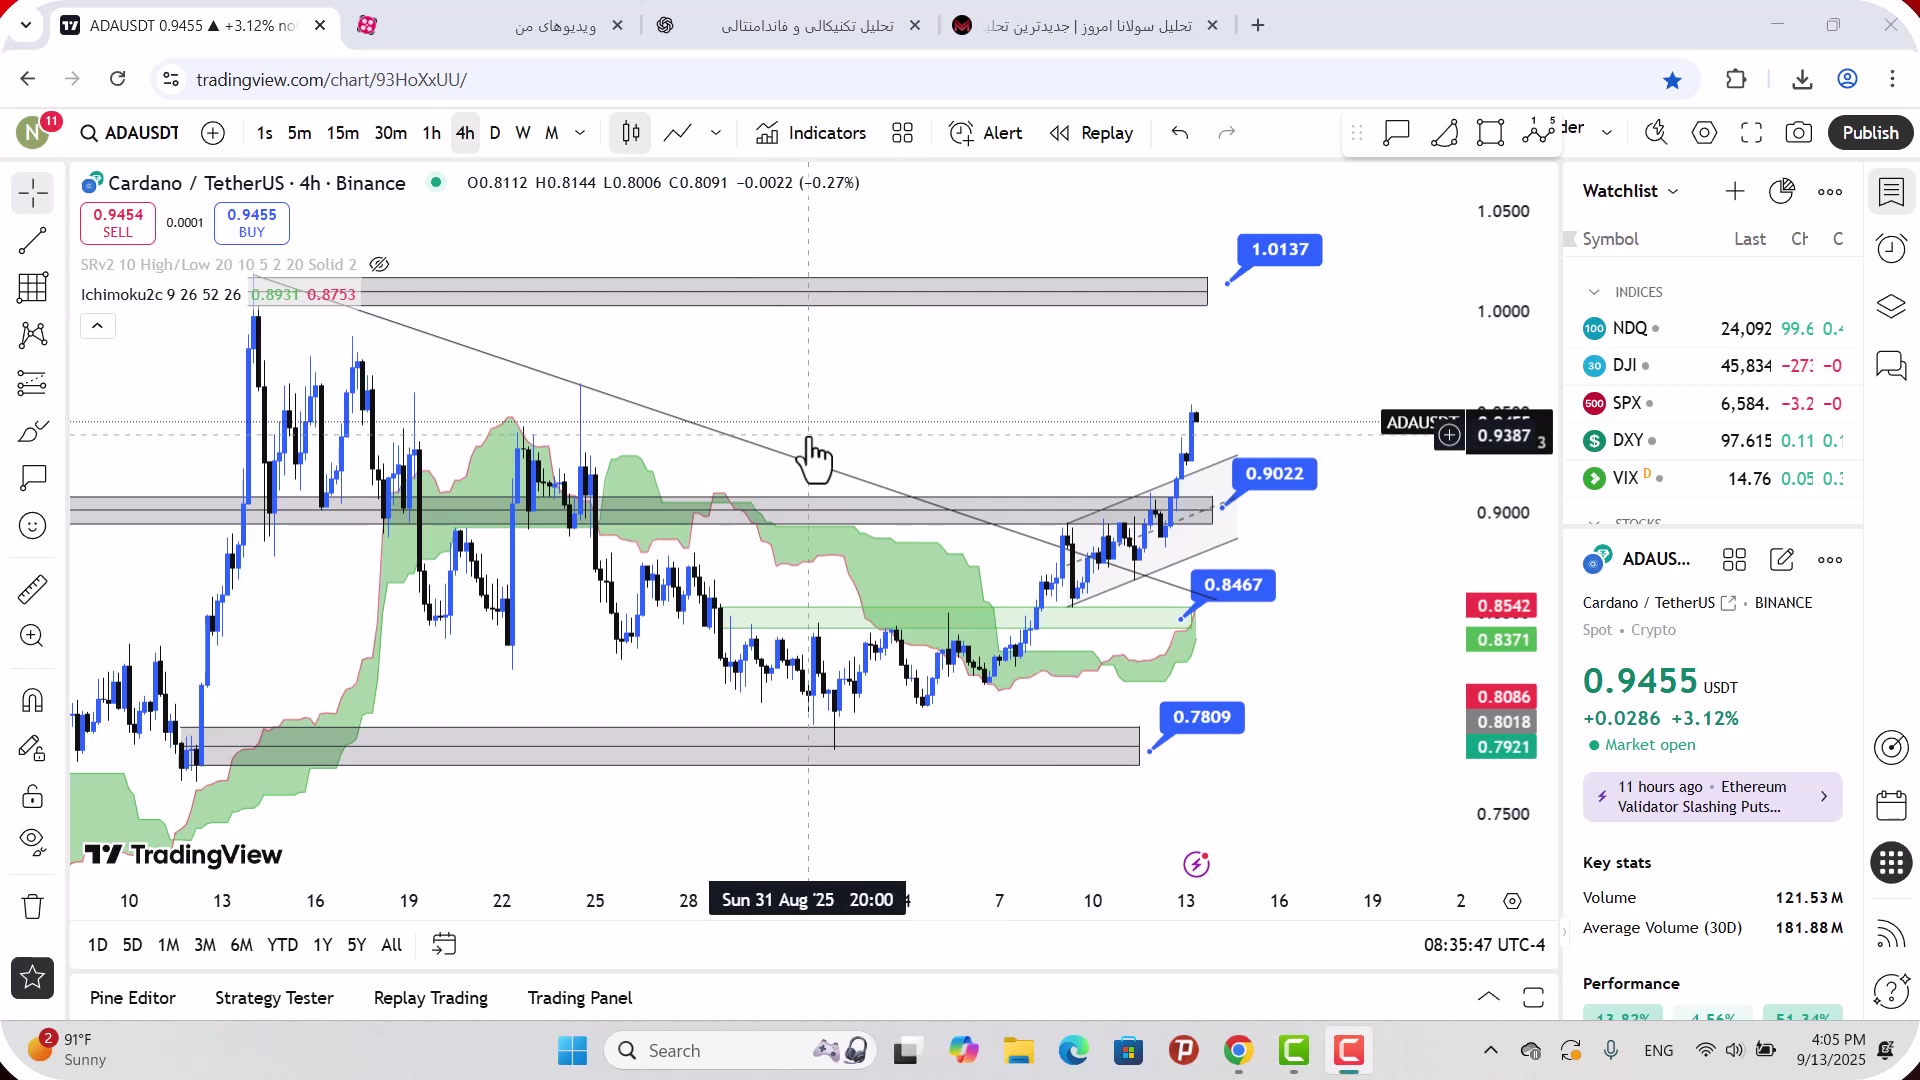Open the Indicators dialog
Screen dimensions: 1920x1080
pyautogui.click(x=811, y=133)
